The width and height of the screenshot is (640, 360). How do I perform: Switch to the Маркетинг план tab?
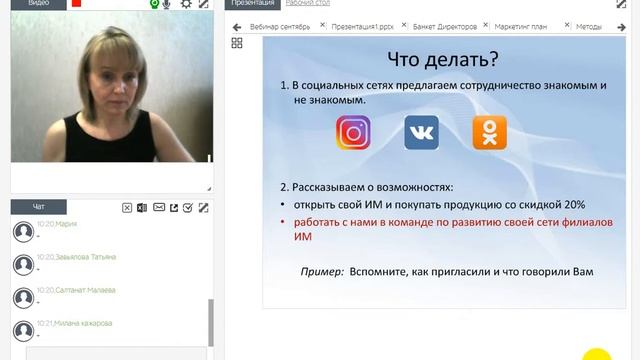coord(521,27)
